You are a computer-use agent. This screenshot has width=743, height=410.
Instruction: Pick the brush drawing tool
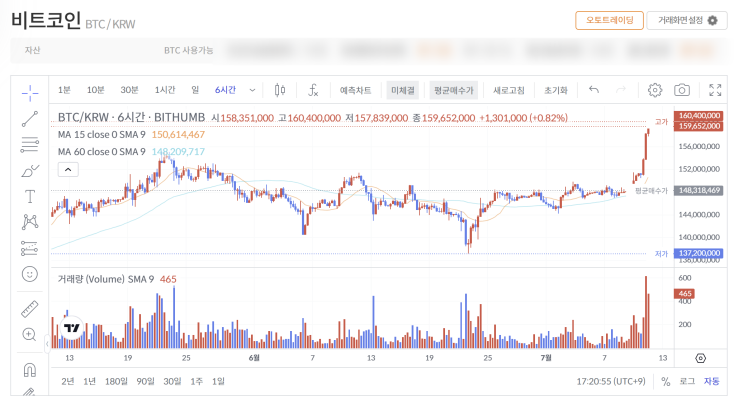pos(29,170)
